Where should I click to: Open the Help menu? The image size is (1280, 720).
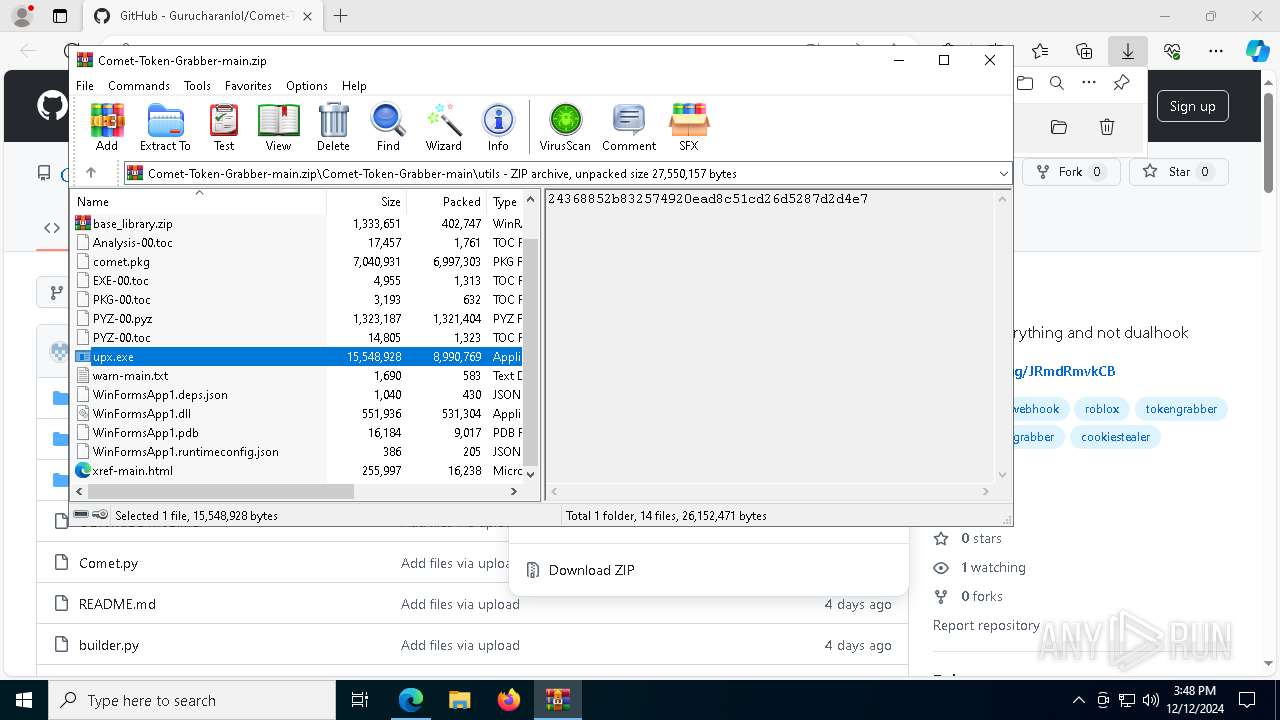[354, 86]
